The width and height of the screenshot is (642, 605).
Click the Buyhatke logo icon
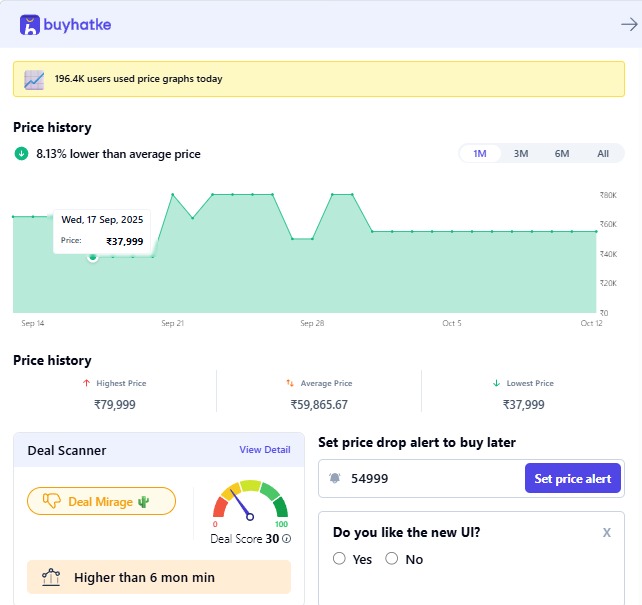pyautogui.click(x=30, y=25)
